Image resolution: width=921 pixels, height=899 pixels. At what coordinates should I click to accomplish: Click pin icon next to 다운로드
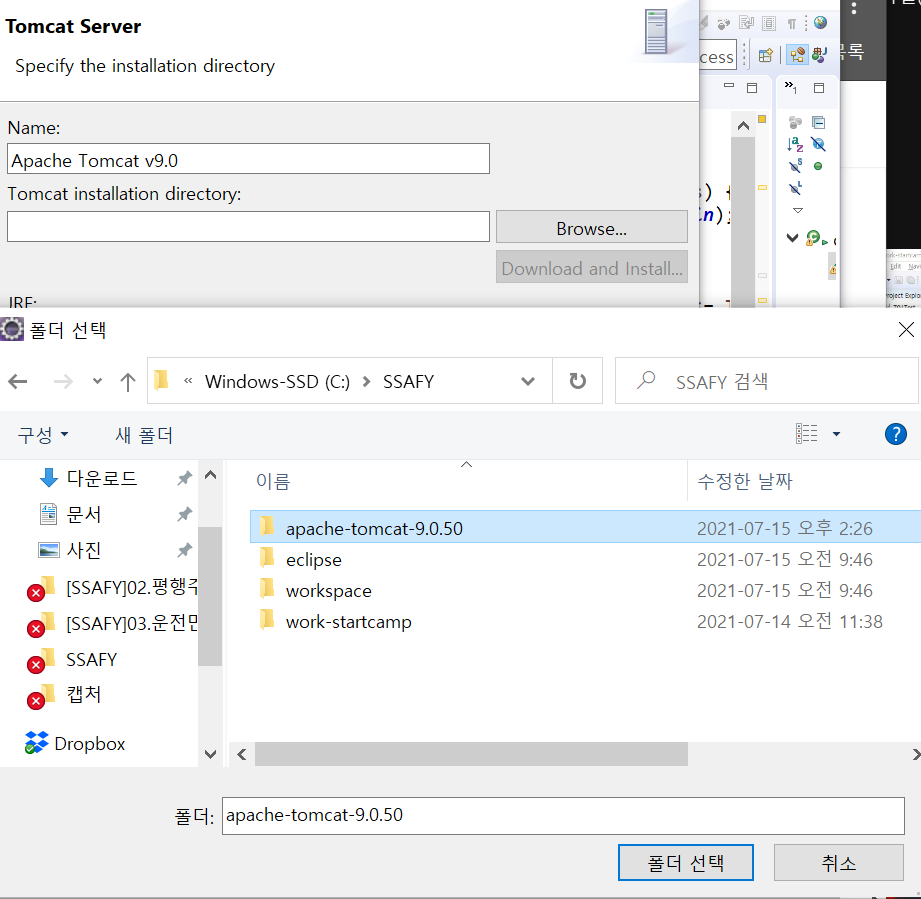click(x=184, y=479)
